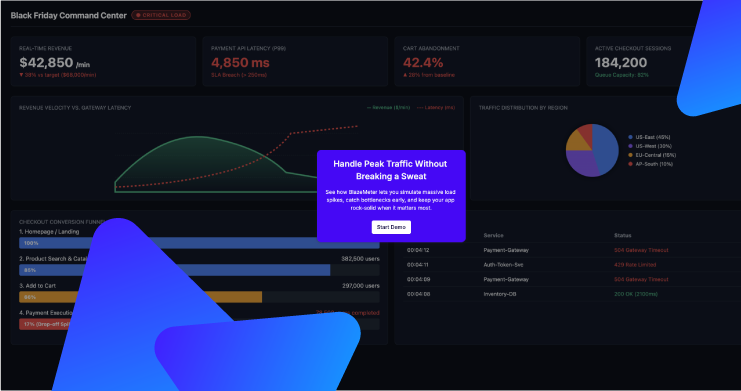Image resolution: width=741 pixels, height=391 pixels.
Task: Click the Homepage / Landing 100% funnel bar
Action: (199, 243)
